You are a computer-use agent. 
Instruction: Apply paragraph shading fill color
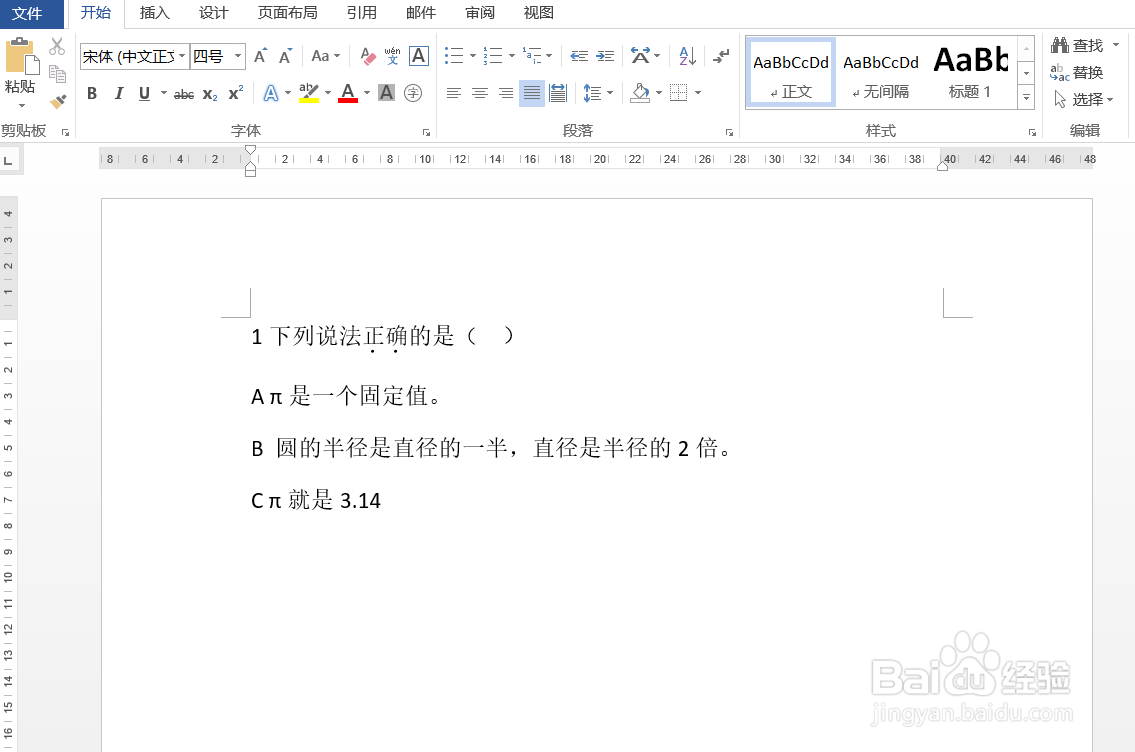[640, 93]
